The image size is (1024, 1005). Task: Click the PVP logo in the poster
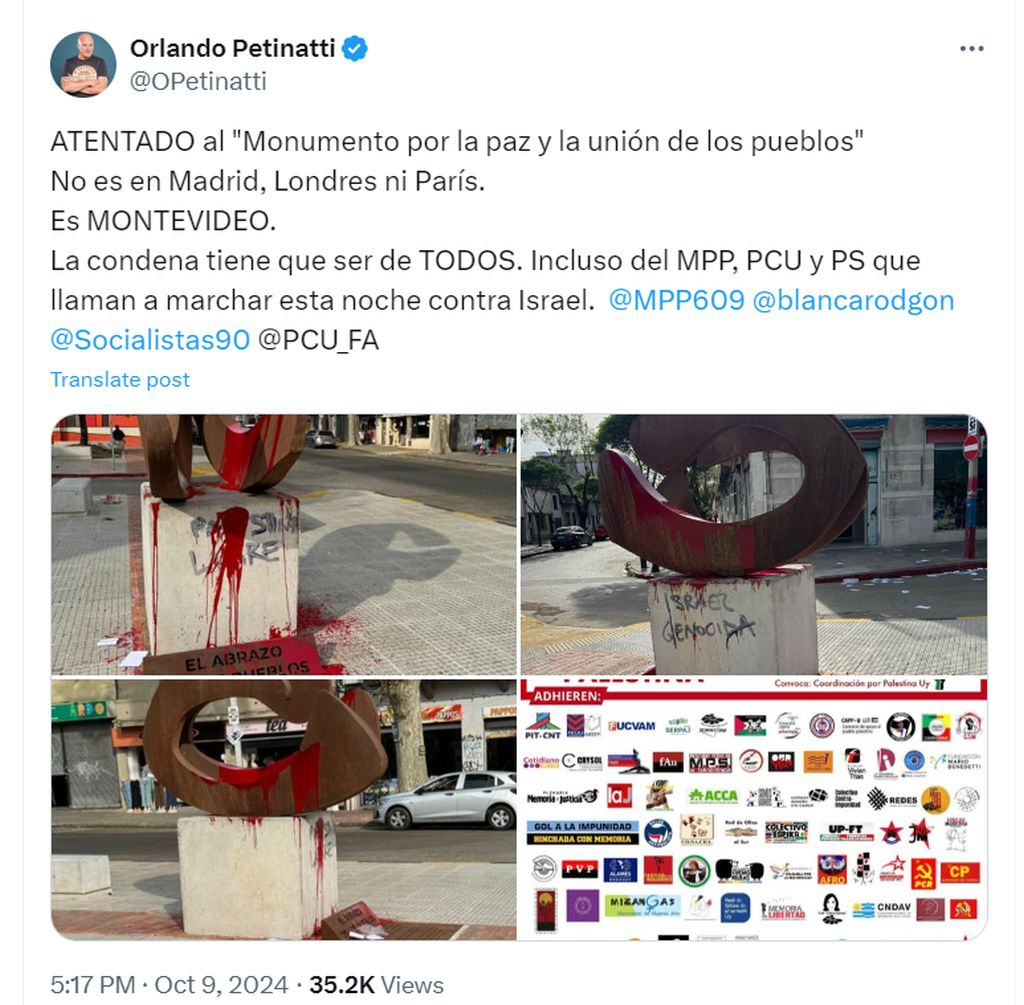coord(580,869)
